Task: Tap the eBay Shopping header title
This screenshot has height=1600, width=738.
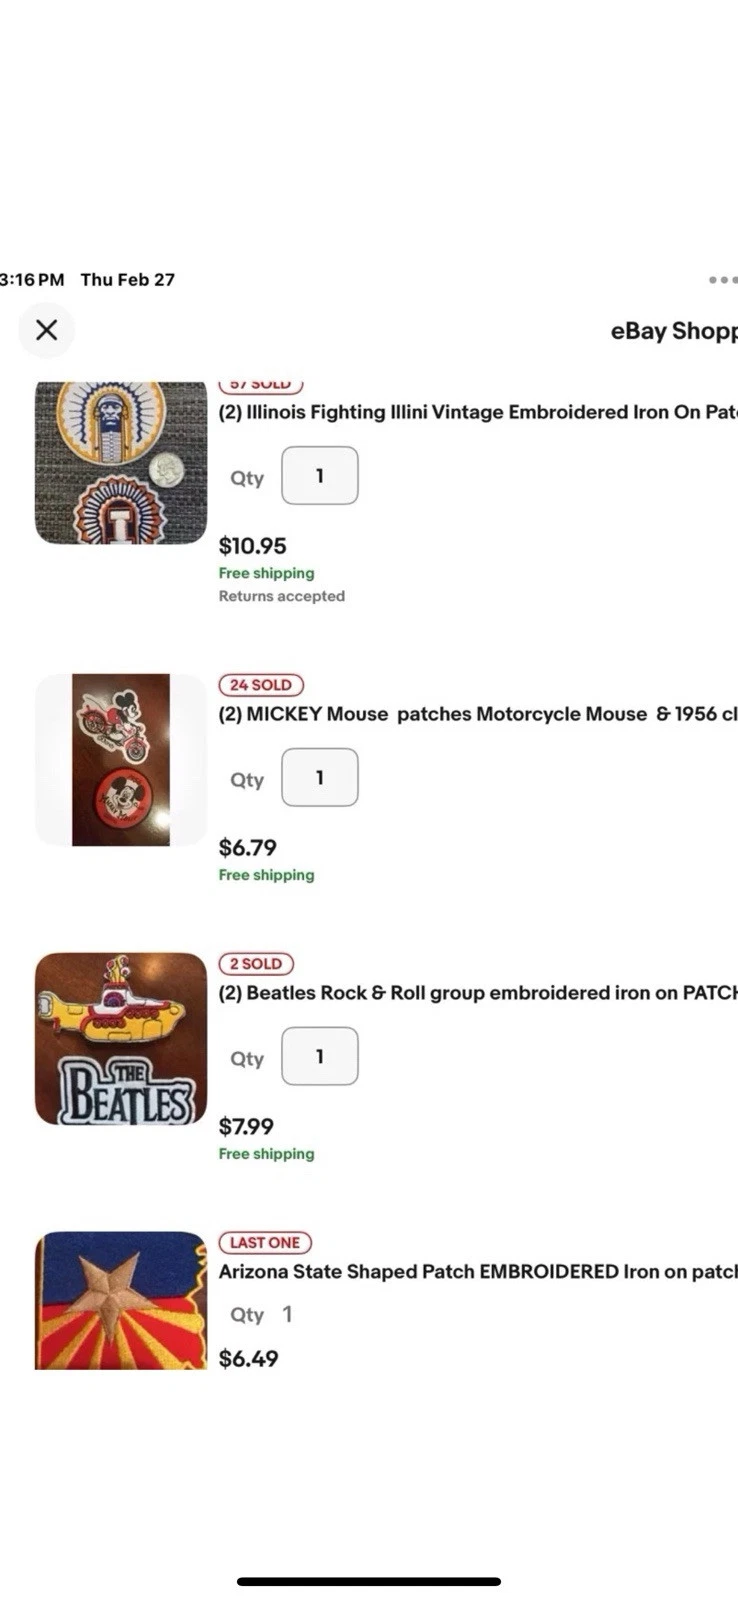Action: coord(674,331)
